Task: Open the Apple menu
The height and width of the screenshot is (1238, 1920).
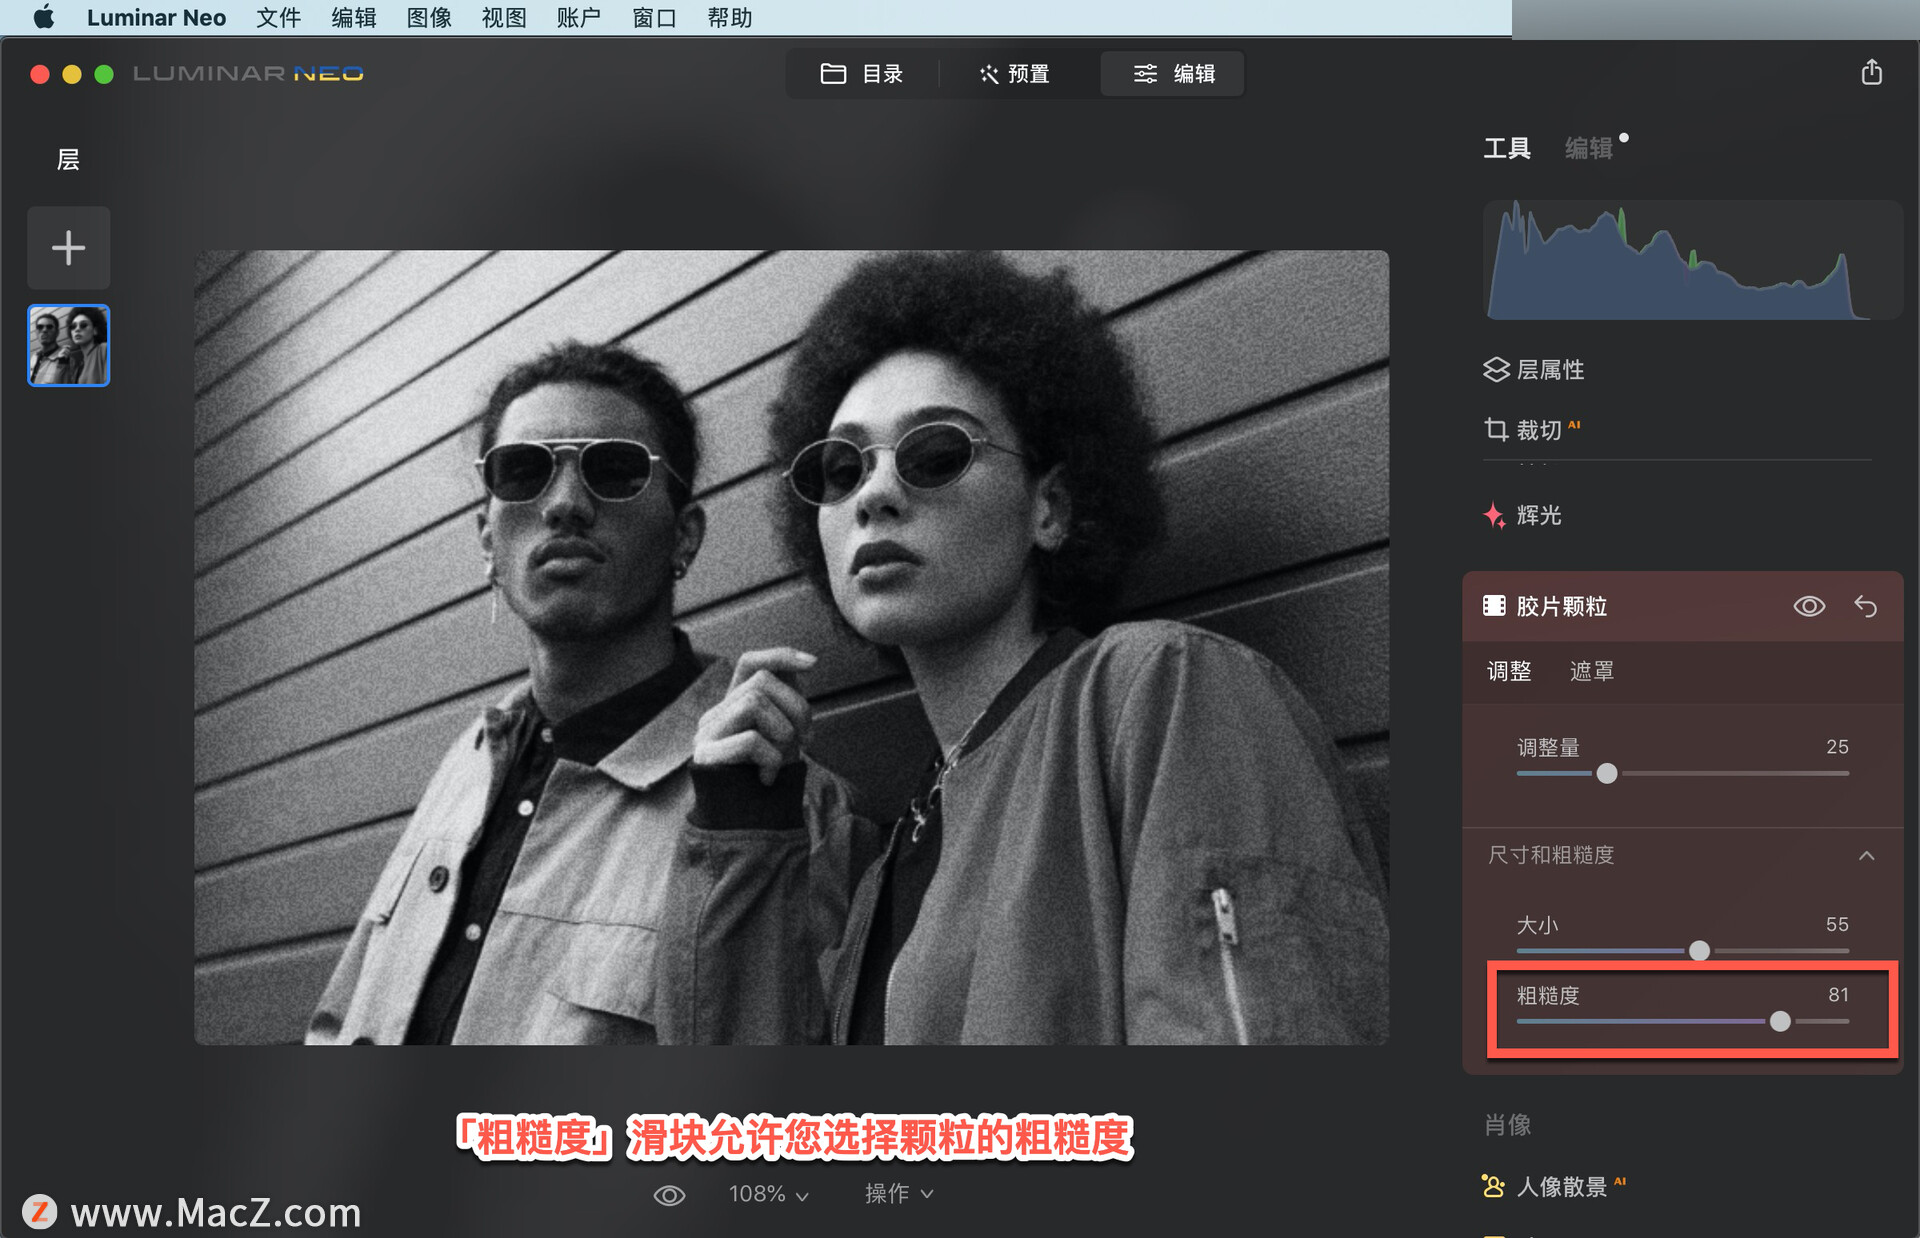Action: 43,17
